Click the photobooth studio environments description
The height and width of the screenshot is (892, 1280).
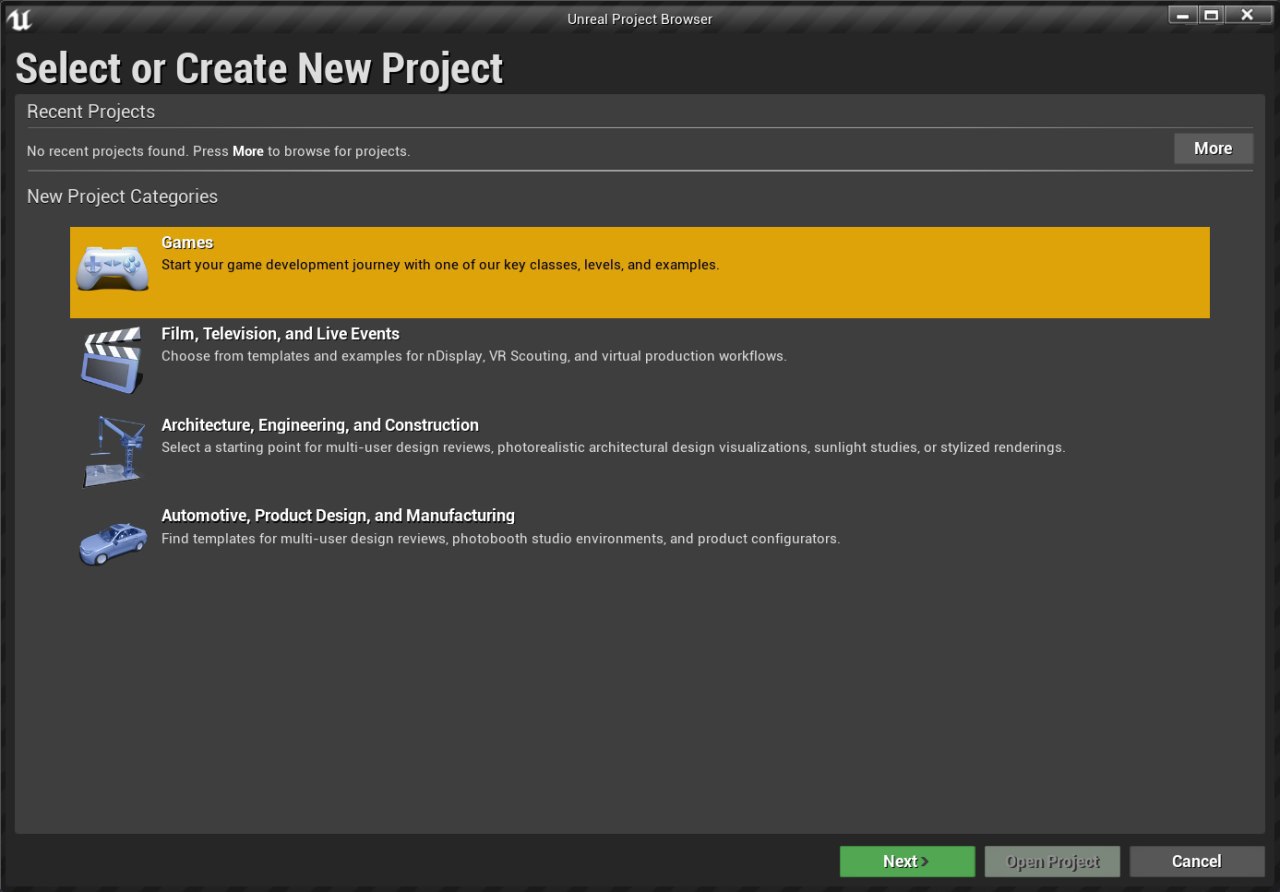500,538
